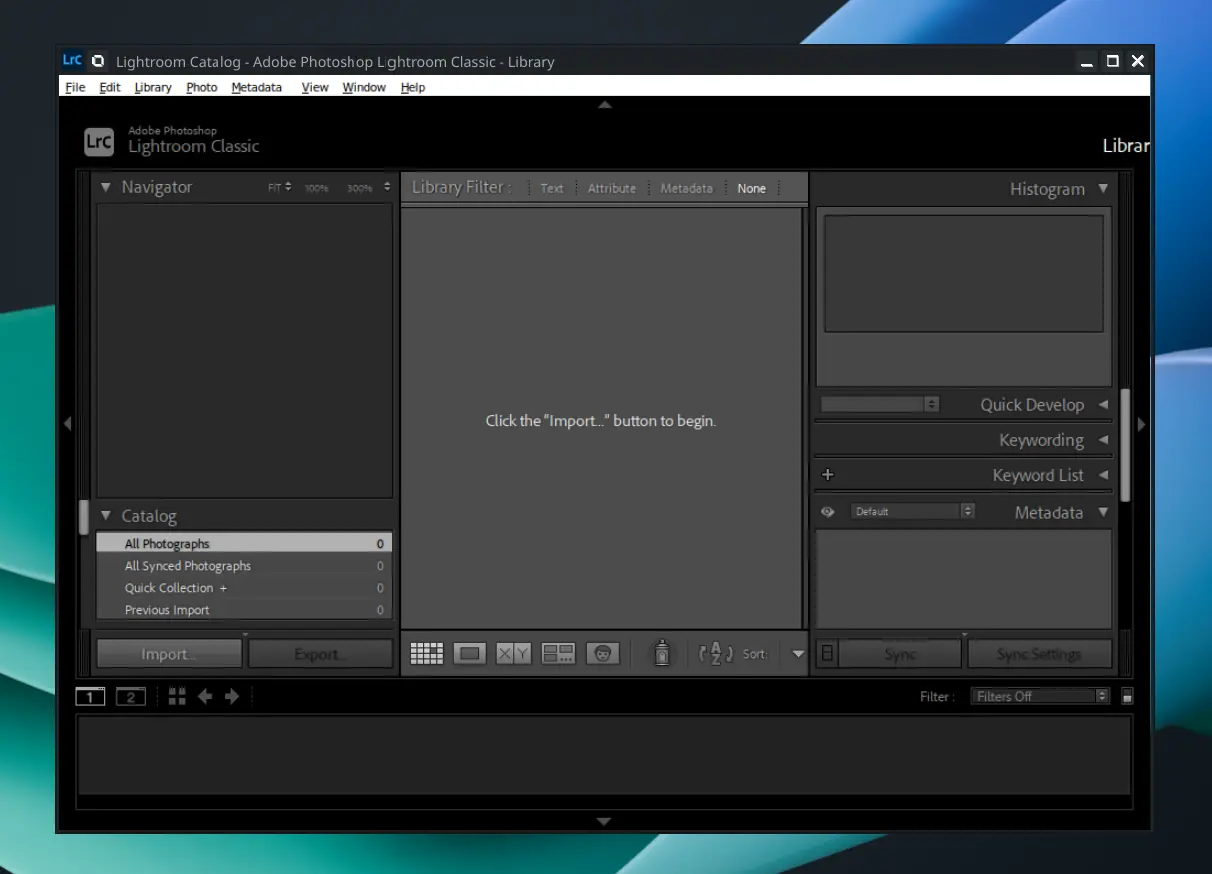
Task: Open the Filters Off dropdown
Action: pos(1039,697)
